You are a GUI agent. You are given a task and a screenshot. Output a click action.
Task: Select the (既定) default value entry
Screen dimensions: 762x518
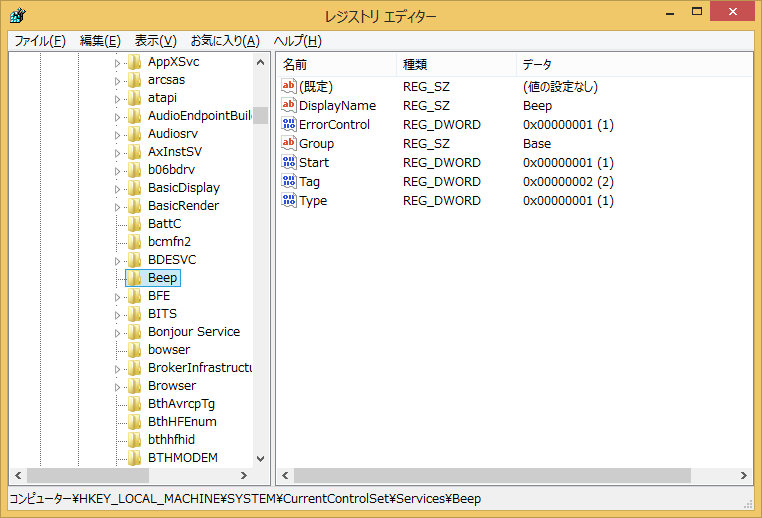(x=316, y=86)
